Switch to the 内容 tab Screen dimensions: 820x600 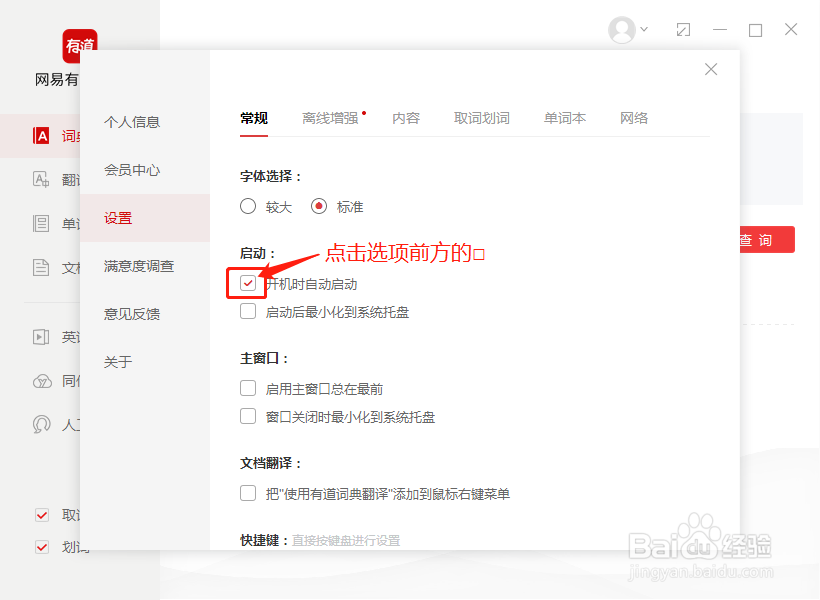click(x=406, y=118)
